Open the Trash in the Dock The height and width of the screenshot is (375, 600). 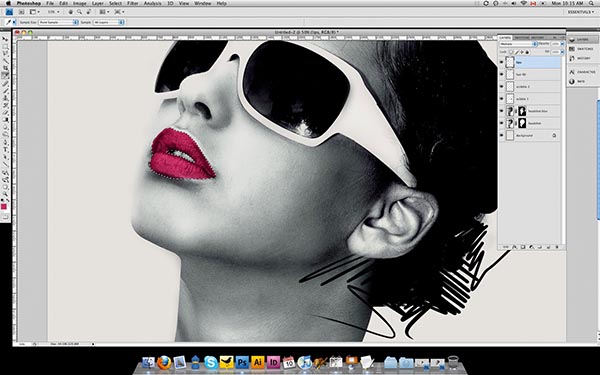pyautogui.click(x=453, y=362)
